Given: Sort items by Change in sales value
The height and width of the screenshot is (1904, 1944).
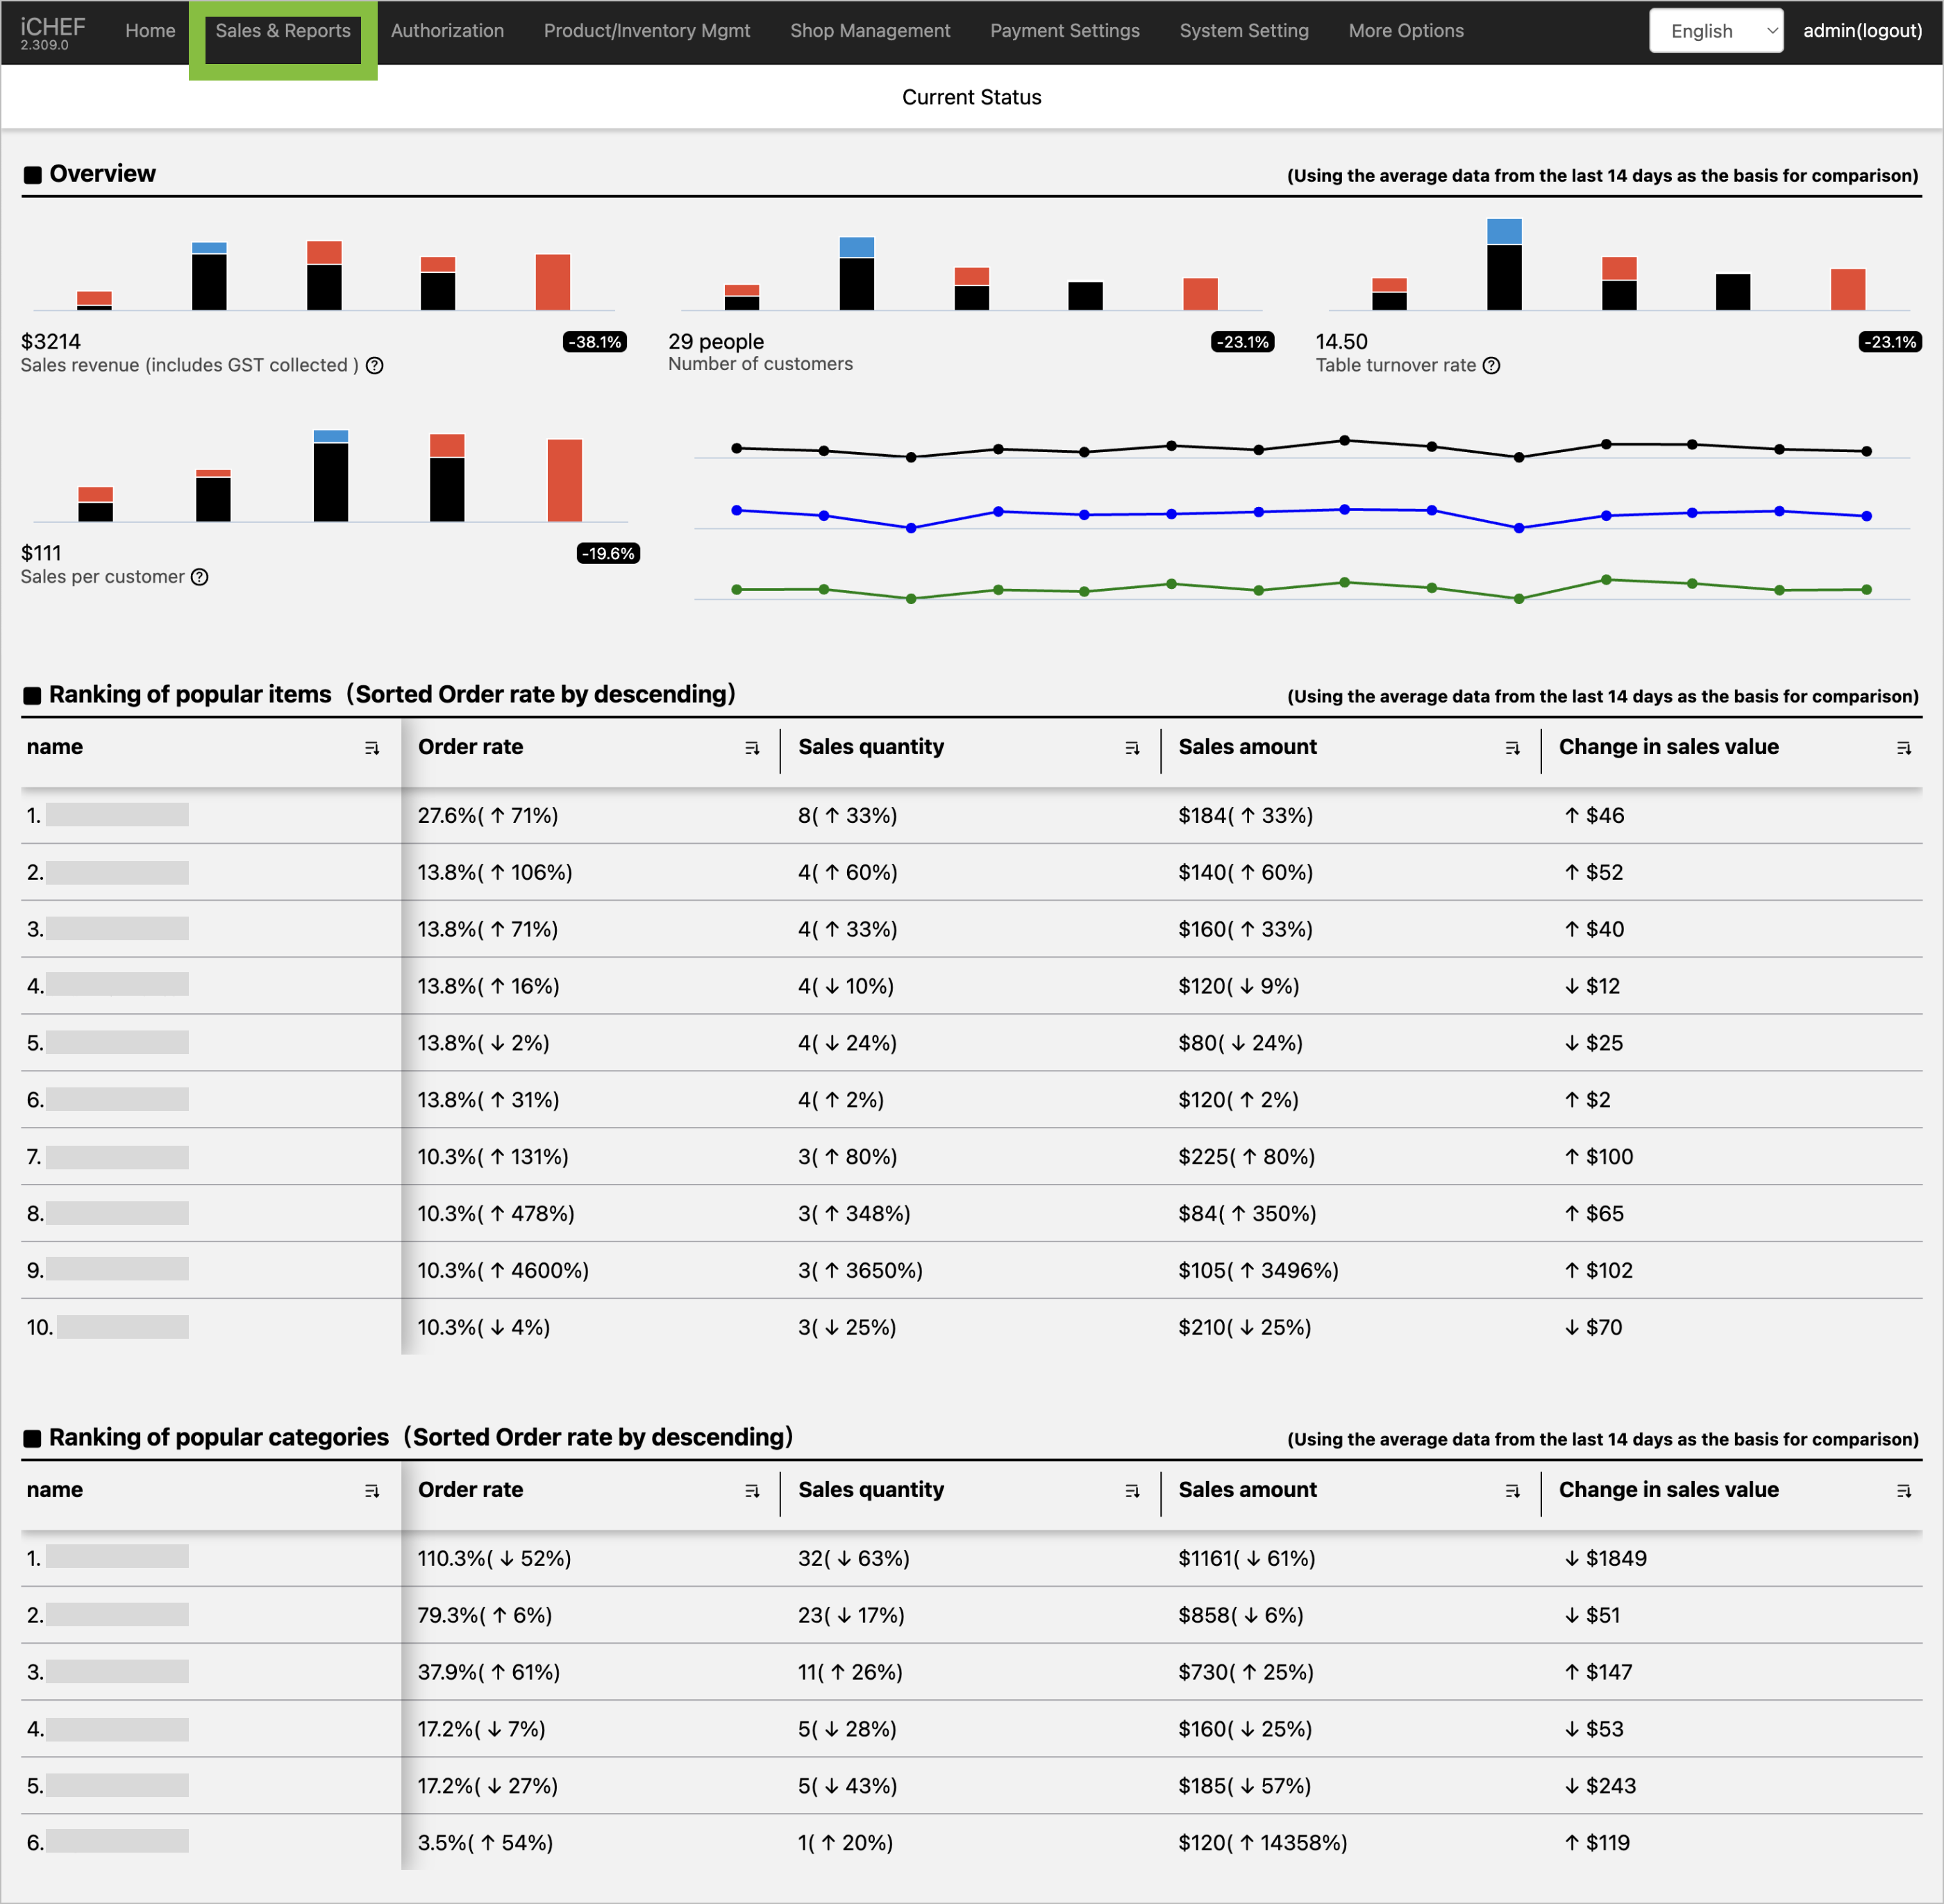Looking at the screenshot, I should tap(1903, 748).
